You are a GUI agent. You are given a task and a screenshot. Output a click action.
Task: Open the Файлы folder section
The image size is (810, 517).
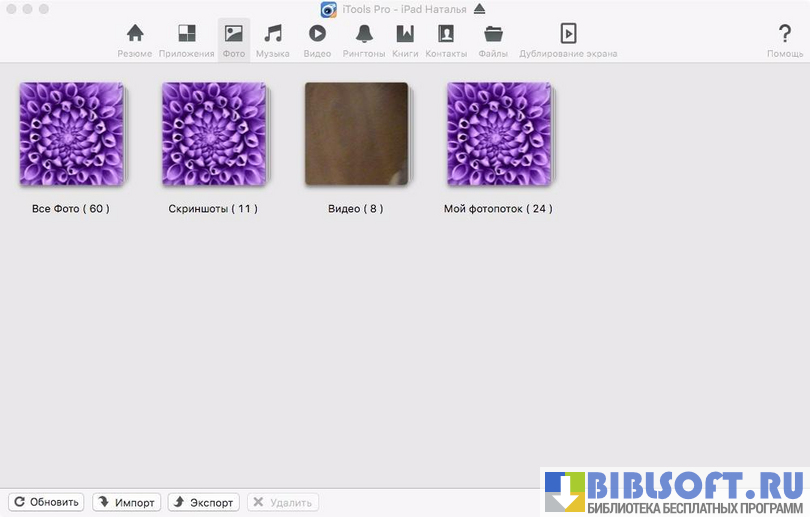point(493,40)
